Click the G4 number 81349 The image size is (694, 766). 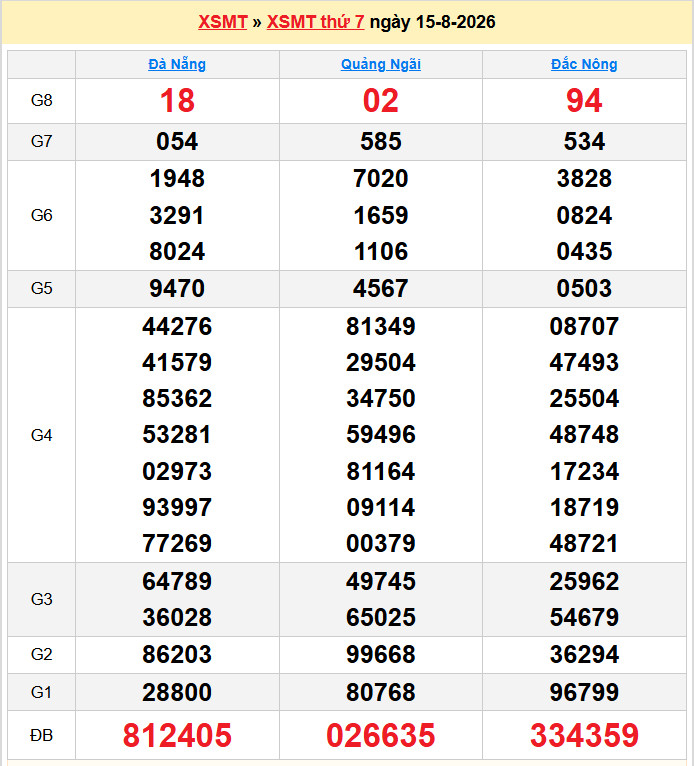pyautogui.click(x=381, y=326)
